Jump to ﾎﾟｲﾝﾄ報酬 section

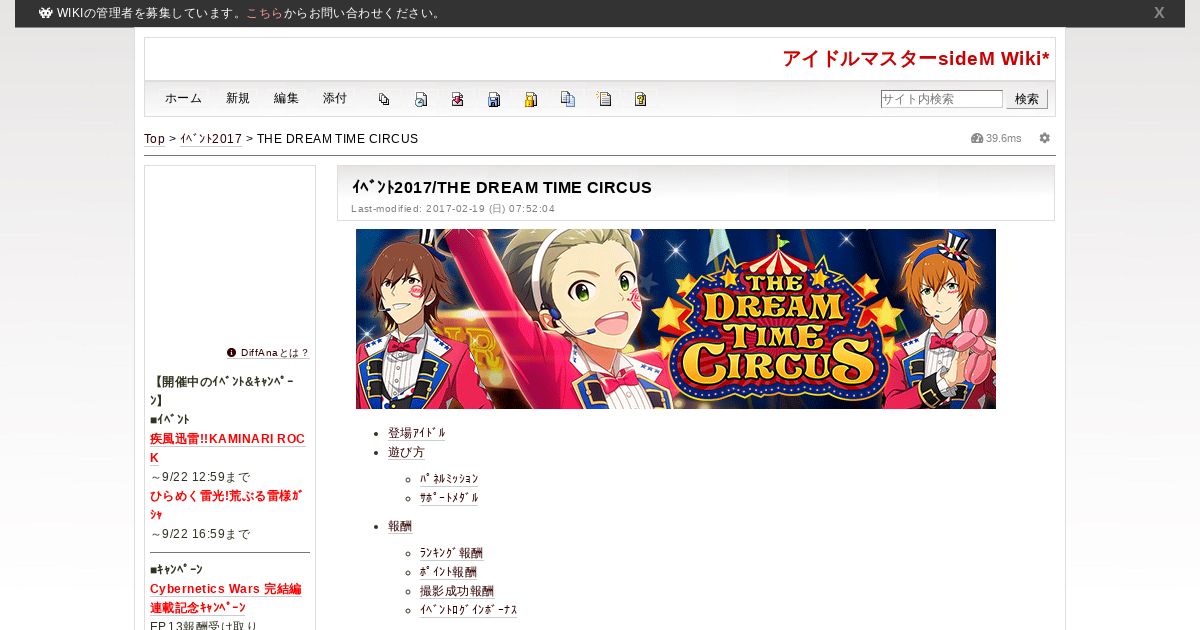448,572
